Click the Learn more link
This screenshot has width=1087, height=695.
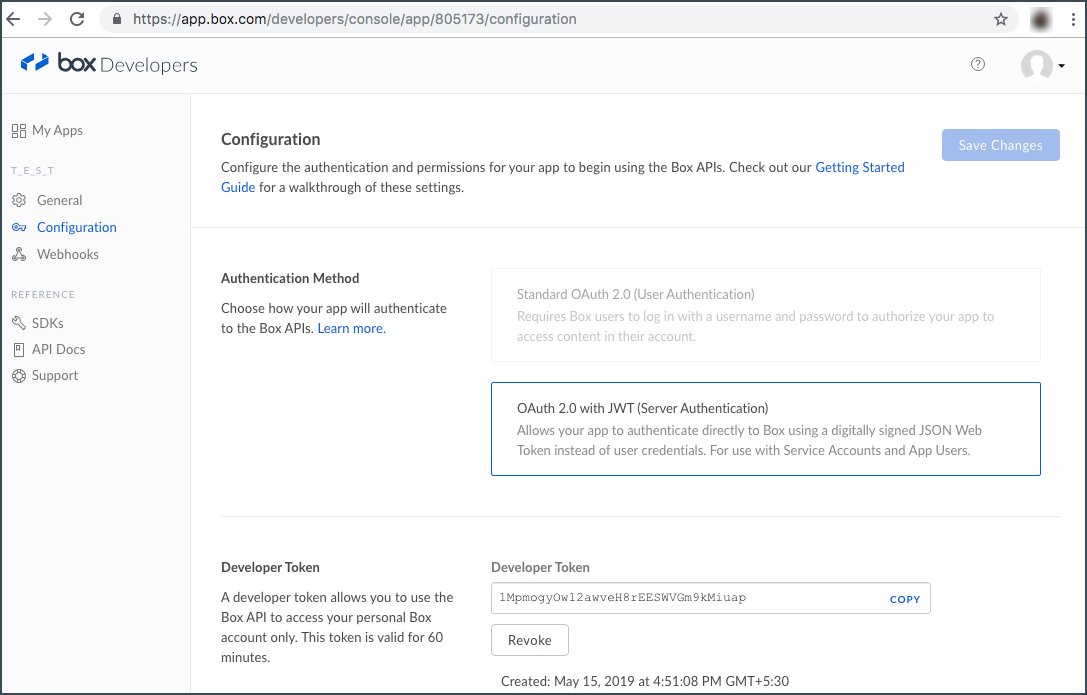coord(351,328)
